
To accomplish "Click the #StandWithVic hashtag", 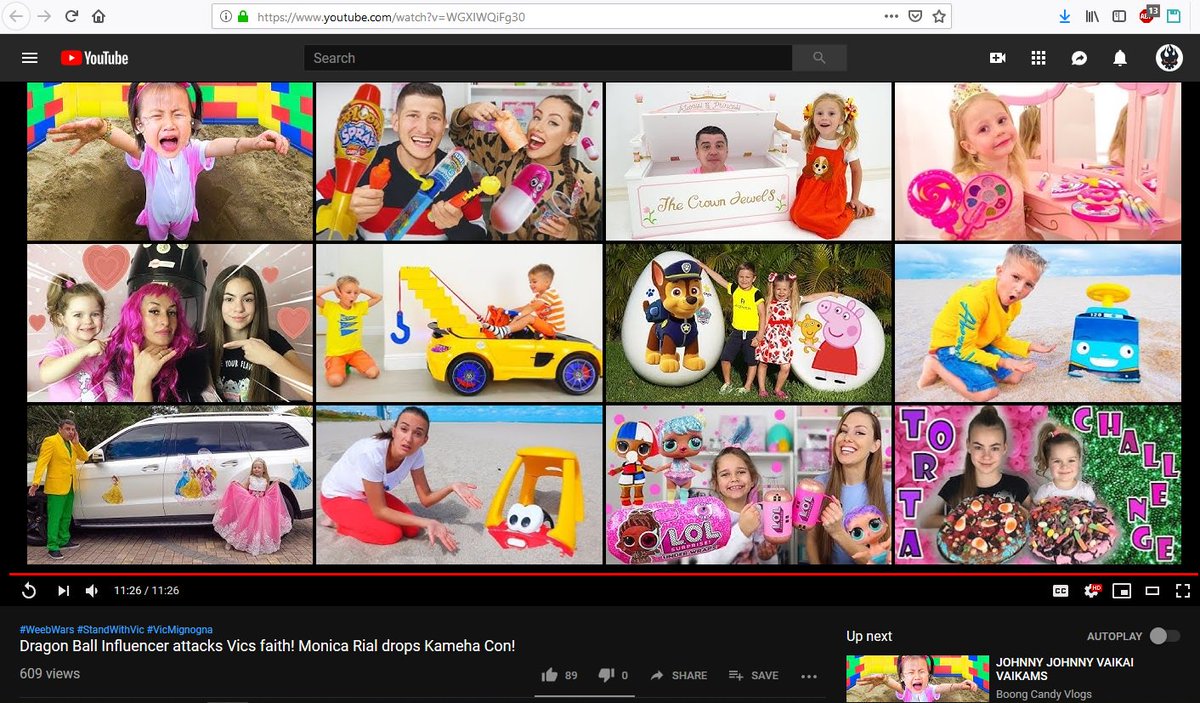I will [109, 629].
